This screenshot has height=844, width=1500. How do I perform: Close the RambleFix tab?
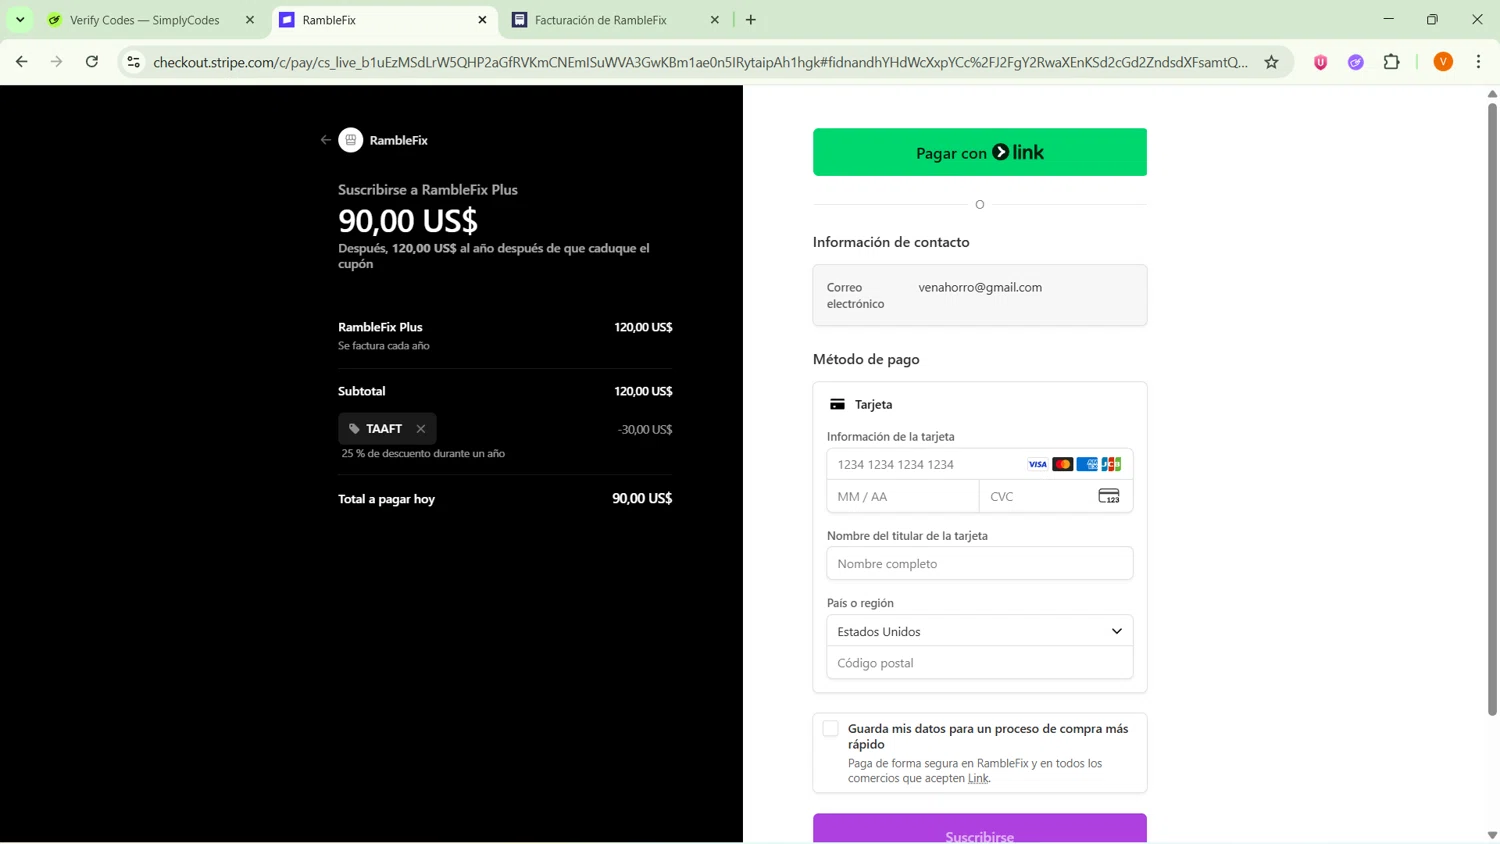[x=482, y=20]
